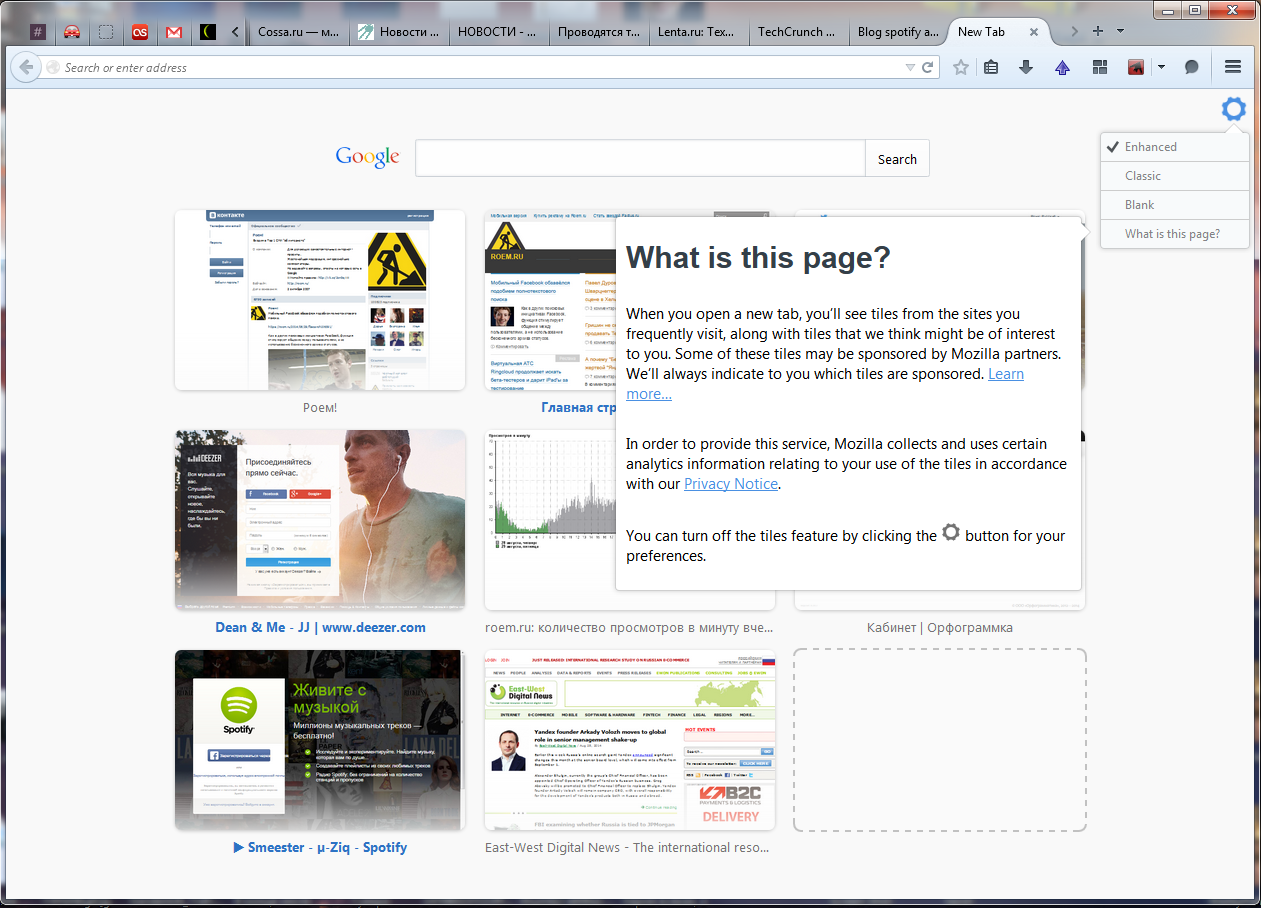Open a new tab with the plus
Viewport: 1261px width, 908px height.
[x=1098, y=32]
